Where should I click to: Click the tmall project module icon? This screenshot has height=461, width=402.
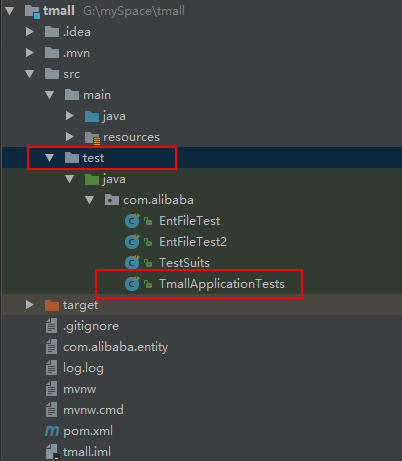tap(32, 12)
